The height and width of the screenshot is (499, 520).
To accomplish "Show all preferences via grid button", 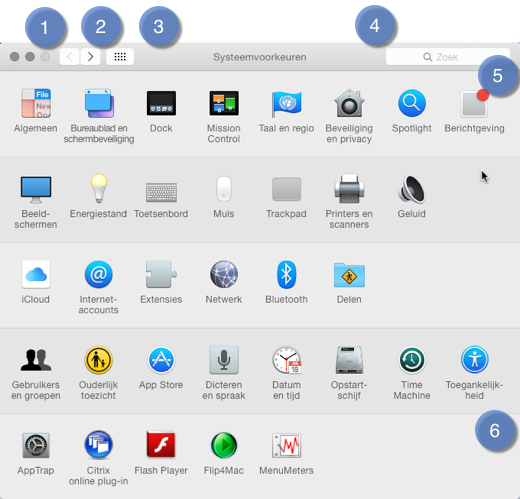I will click(120, 57).
